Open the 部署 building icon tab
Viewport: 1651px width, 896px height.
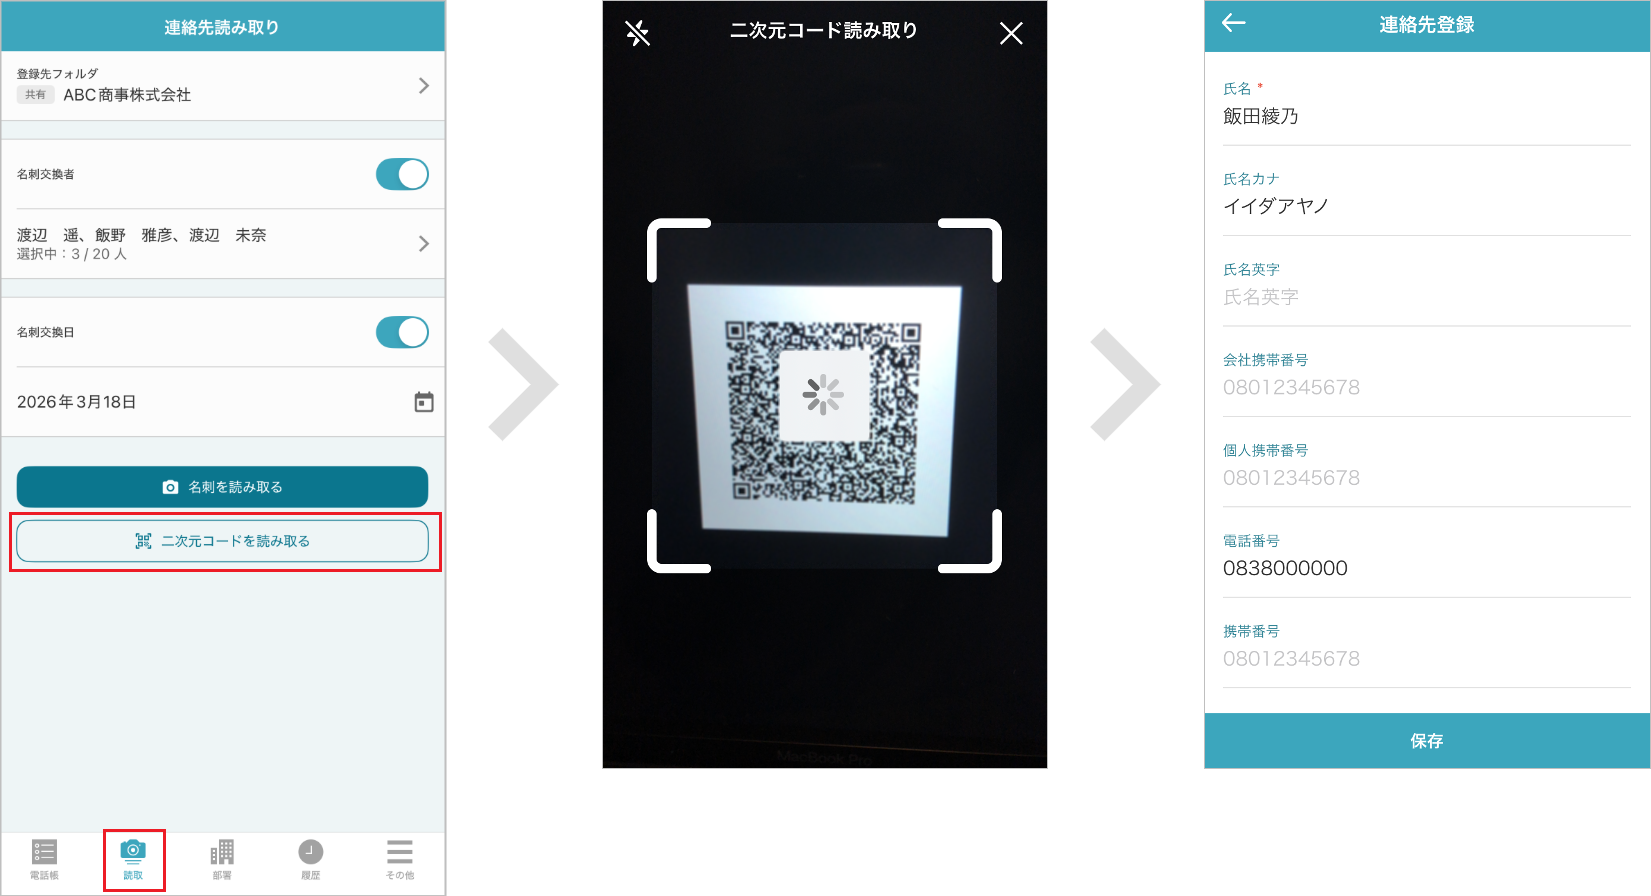(x=222, y=859)
